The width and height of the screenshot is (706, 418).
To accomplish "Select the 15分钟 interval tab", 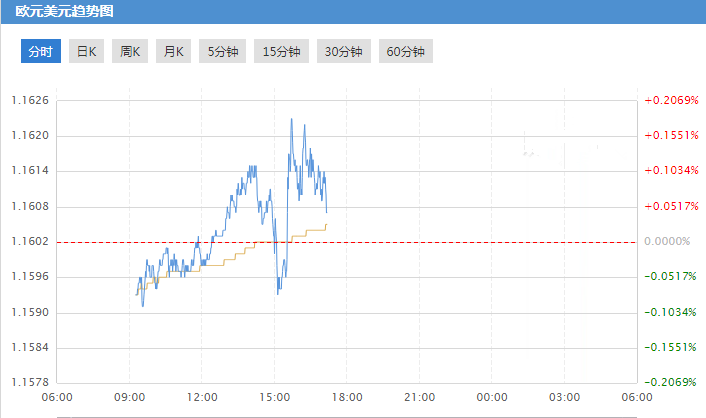I will (x=281, y=52).
